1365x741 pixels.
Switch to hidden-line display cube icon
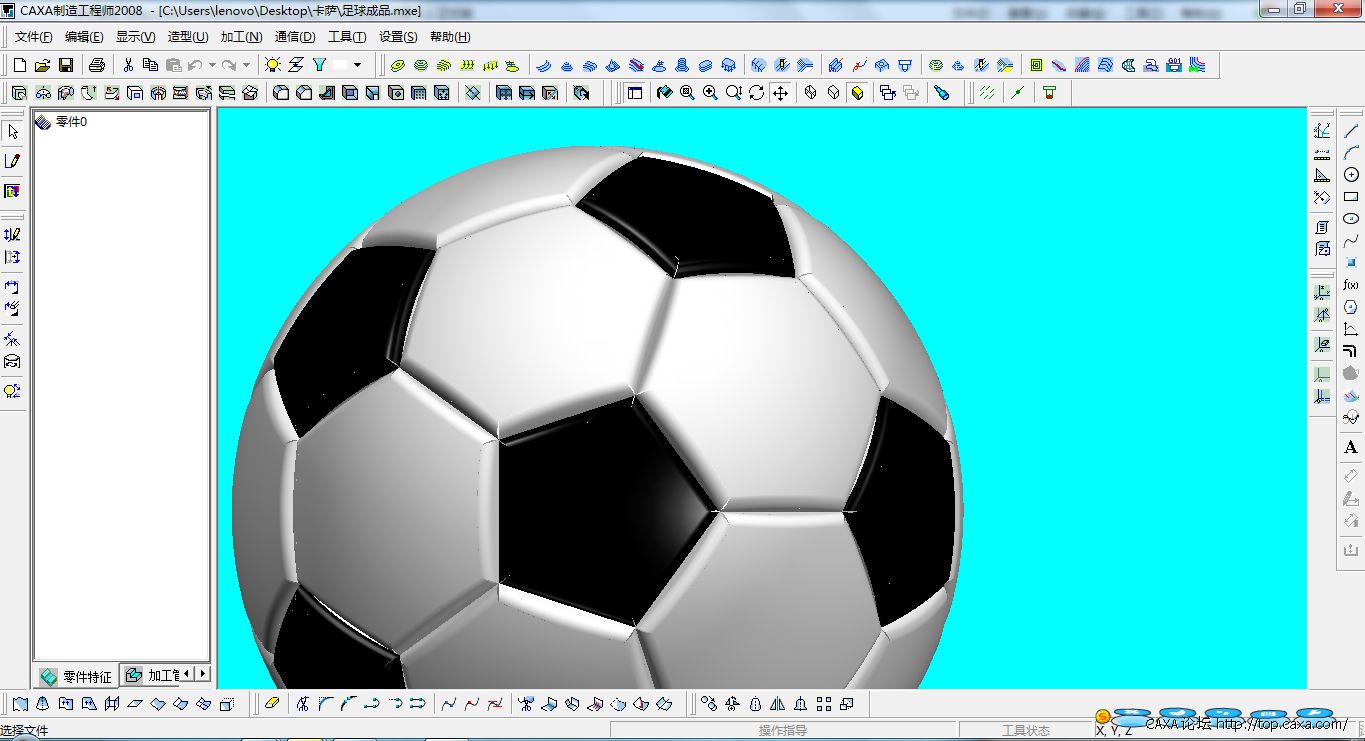click(x=834, y=93)
